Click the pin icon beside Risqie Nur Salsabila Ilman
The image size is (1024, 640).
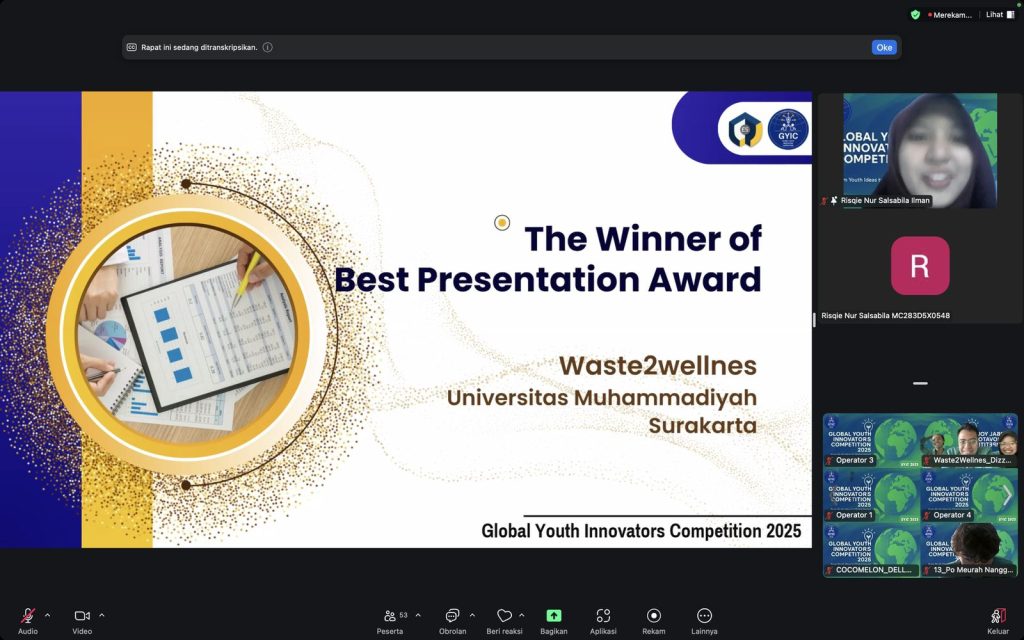pos(834,200)
